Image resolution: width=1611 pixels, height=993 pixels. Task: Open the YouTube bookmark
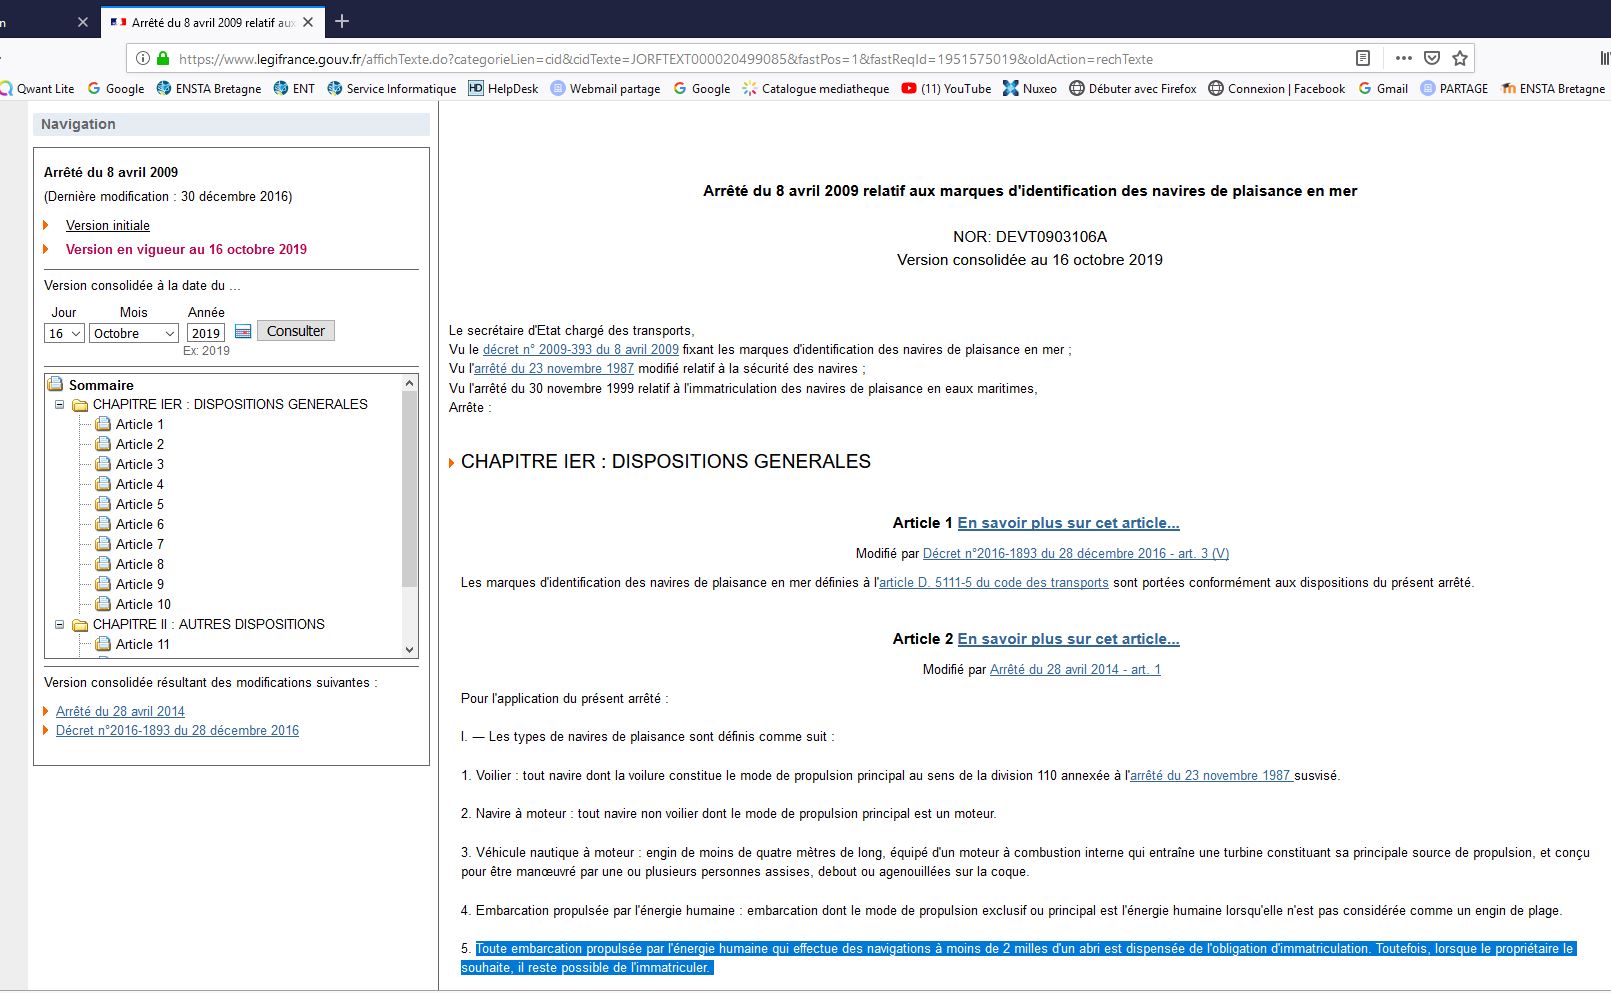pyautogui.click(x=946, y=89)
